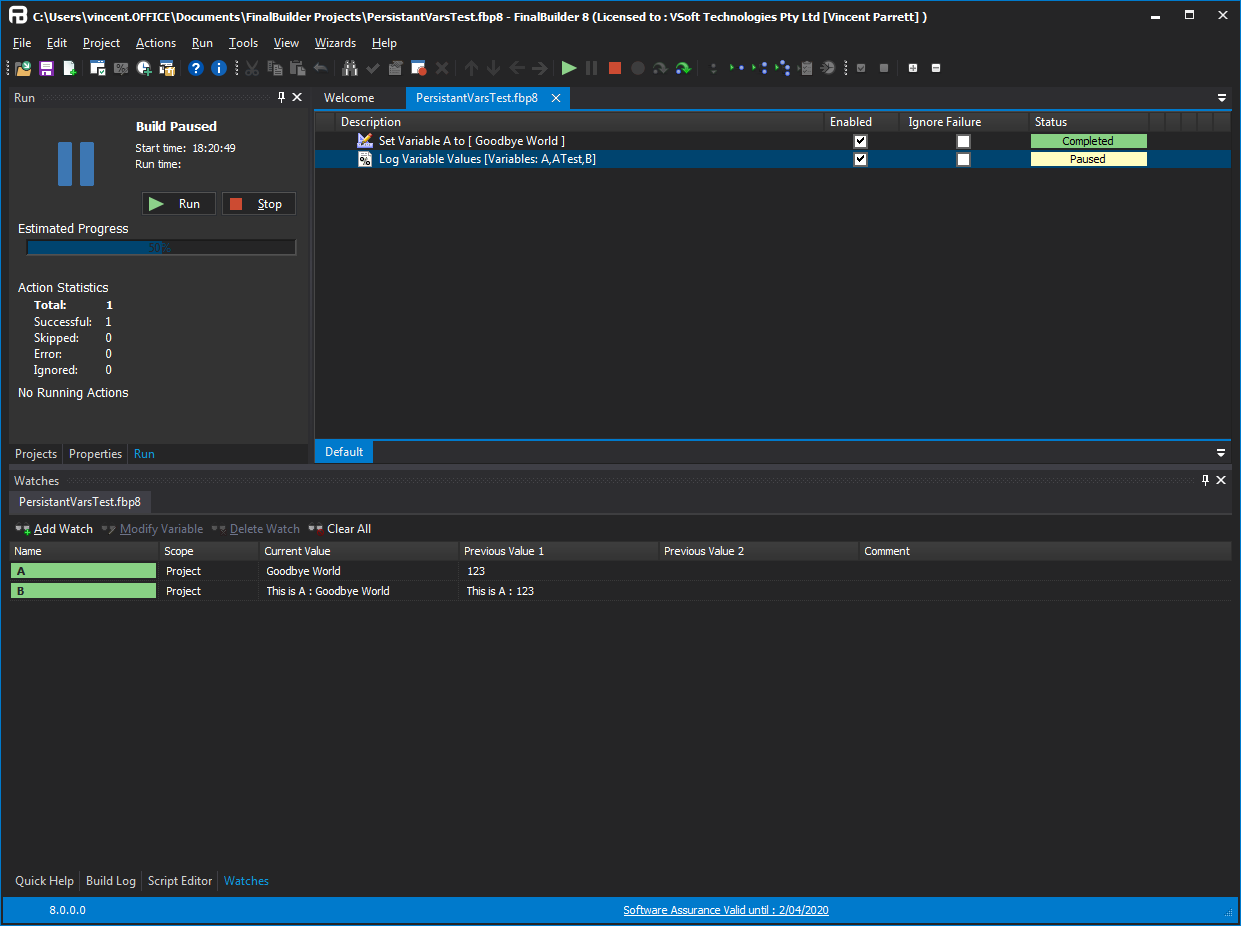Open the document tabs dropdown arrow
The image size is (1241, 926).
point(1221,98)
